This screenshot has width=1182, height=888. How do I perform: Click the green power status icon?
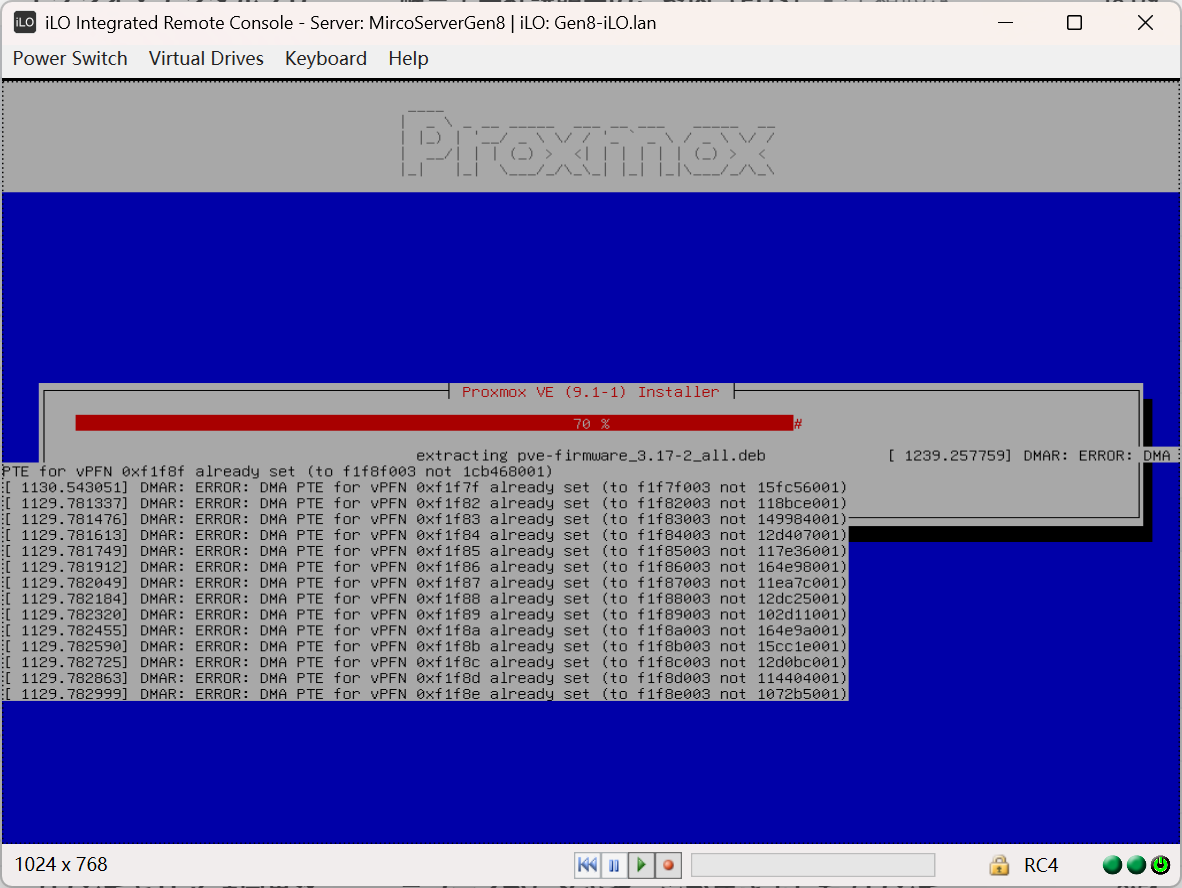coord(1160,865)
